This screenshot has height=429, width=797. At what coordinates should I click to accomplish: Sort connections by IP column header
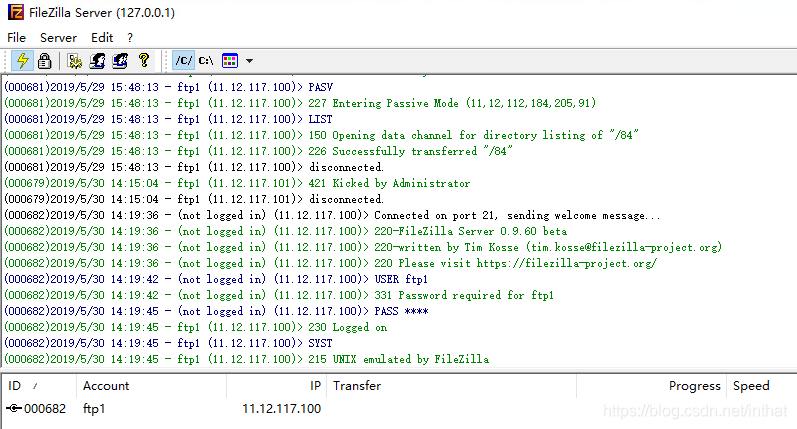[277, 386]
